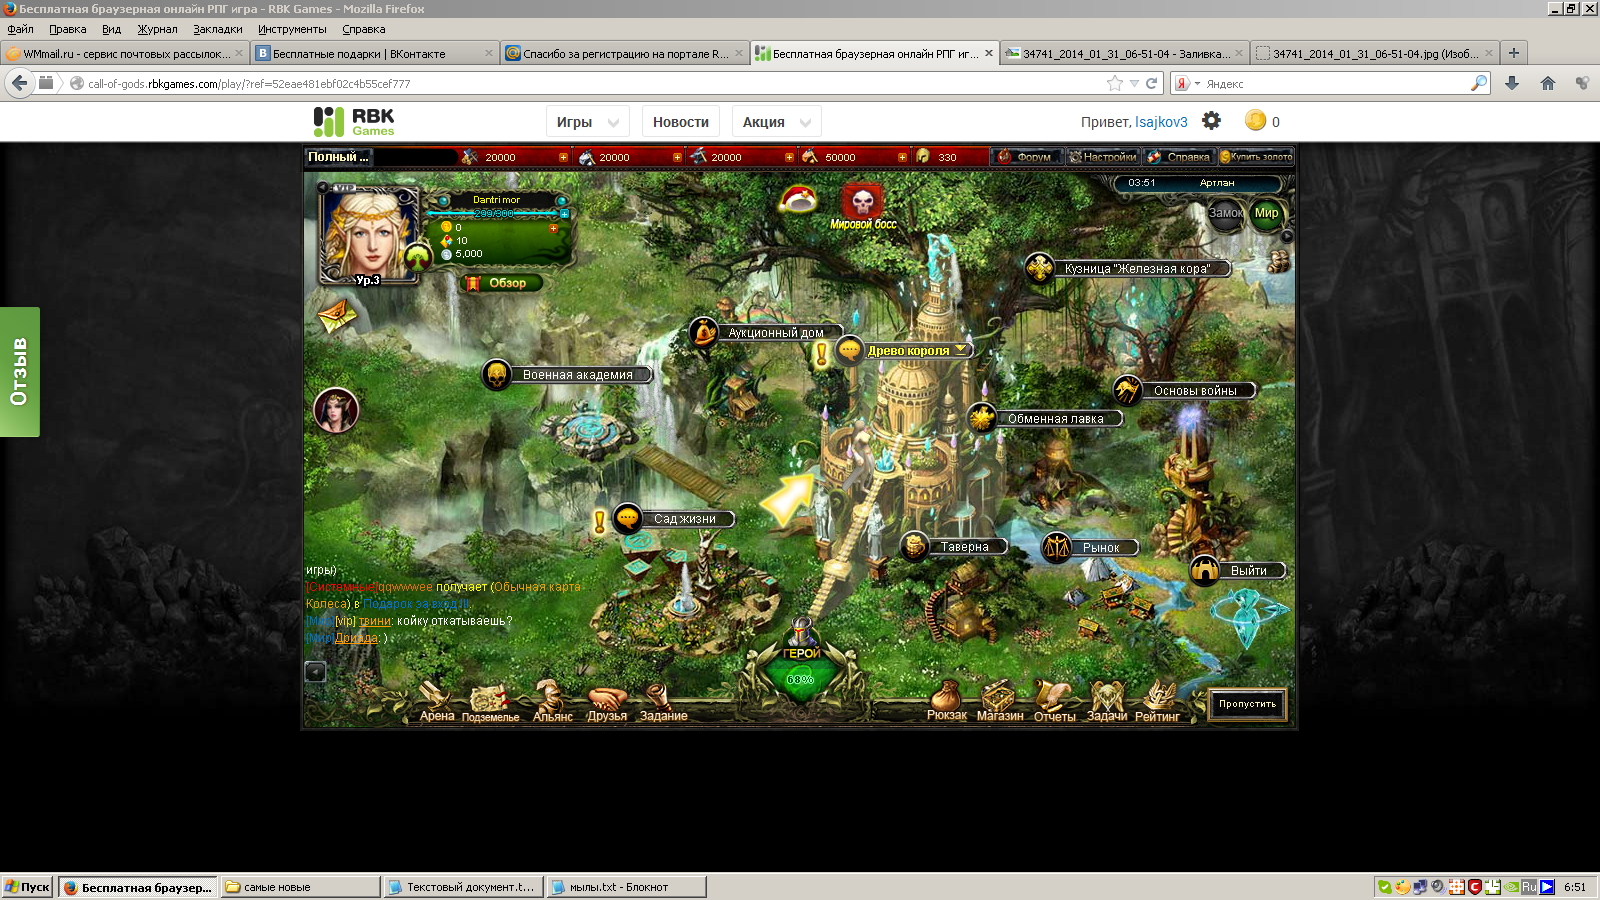Switch to the Мир view
Viewport: 1600px width, 900px height.
coord(1267,213)
